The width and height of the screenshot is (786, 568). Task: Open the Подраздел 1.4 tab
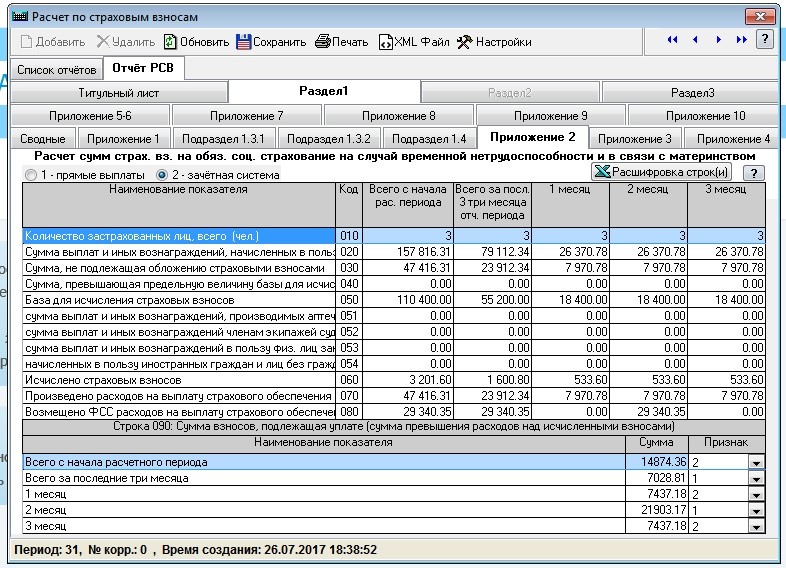tap(429, 139)
